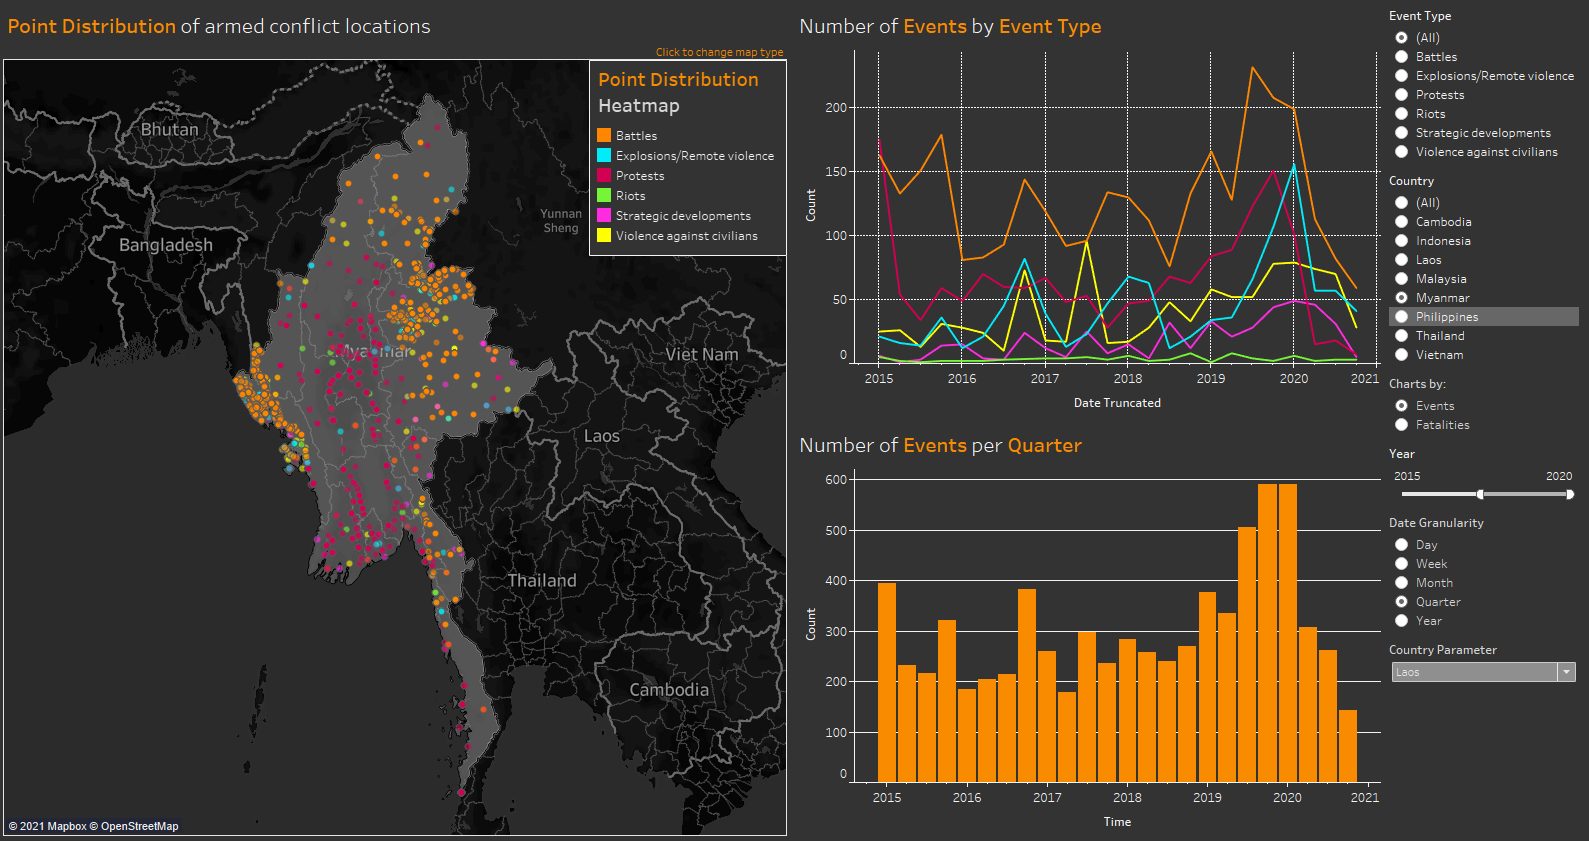1589x841 pixels.
Task: Click the orange Battles legend swatch
Action: (604, 135)
